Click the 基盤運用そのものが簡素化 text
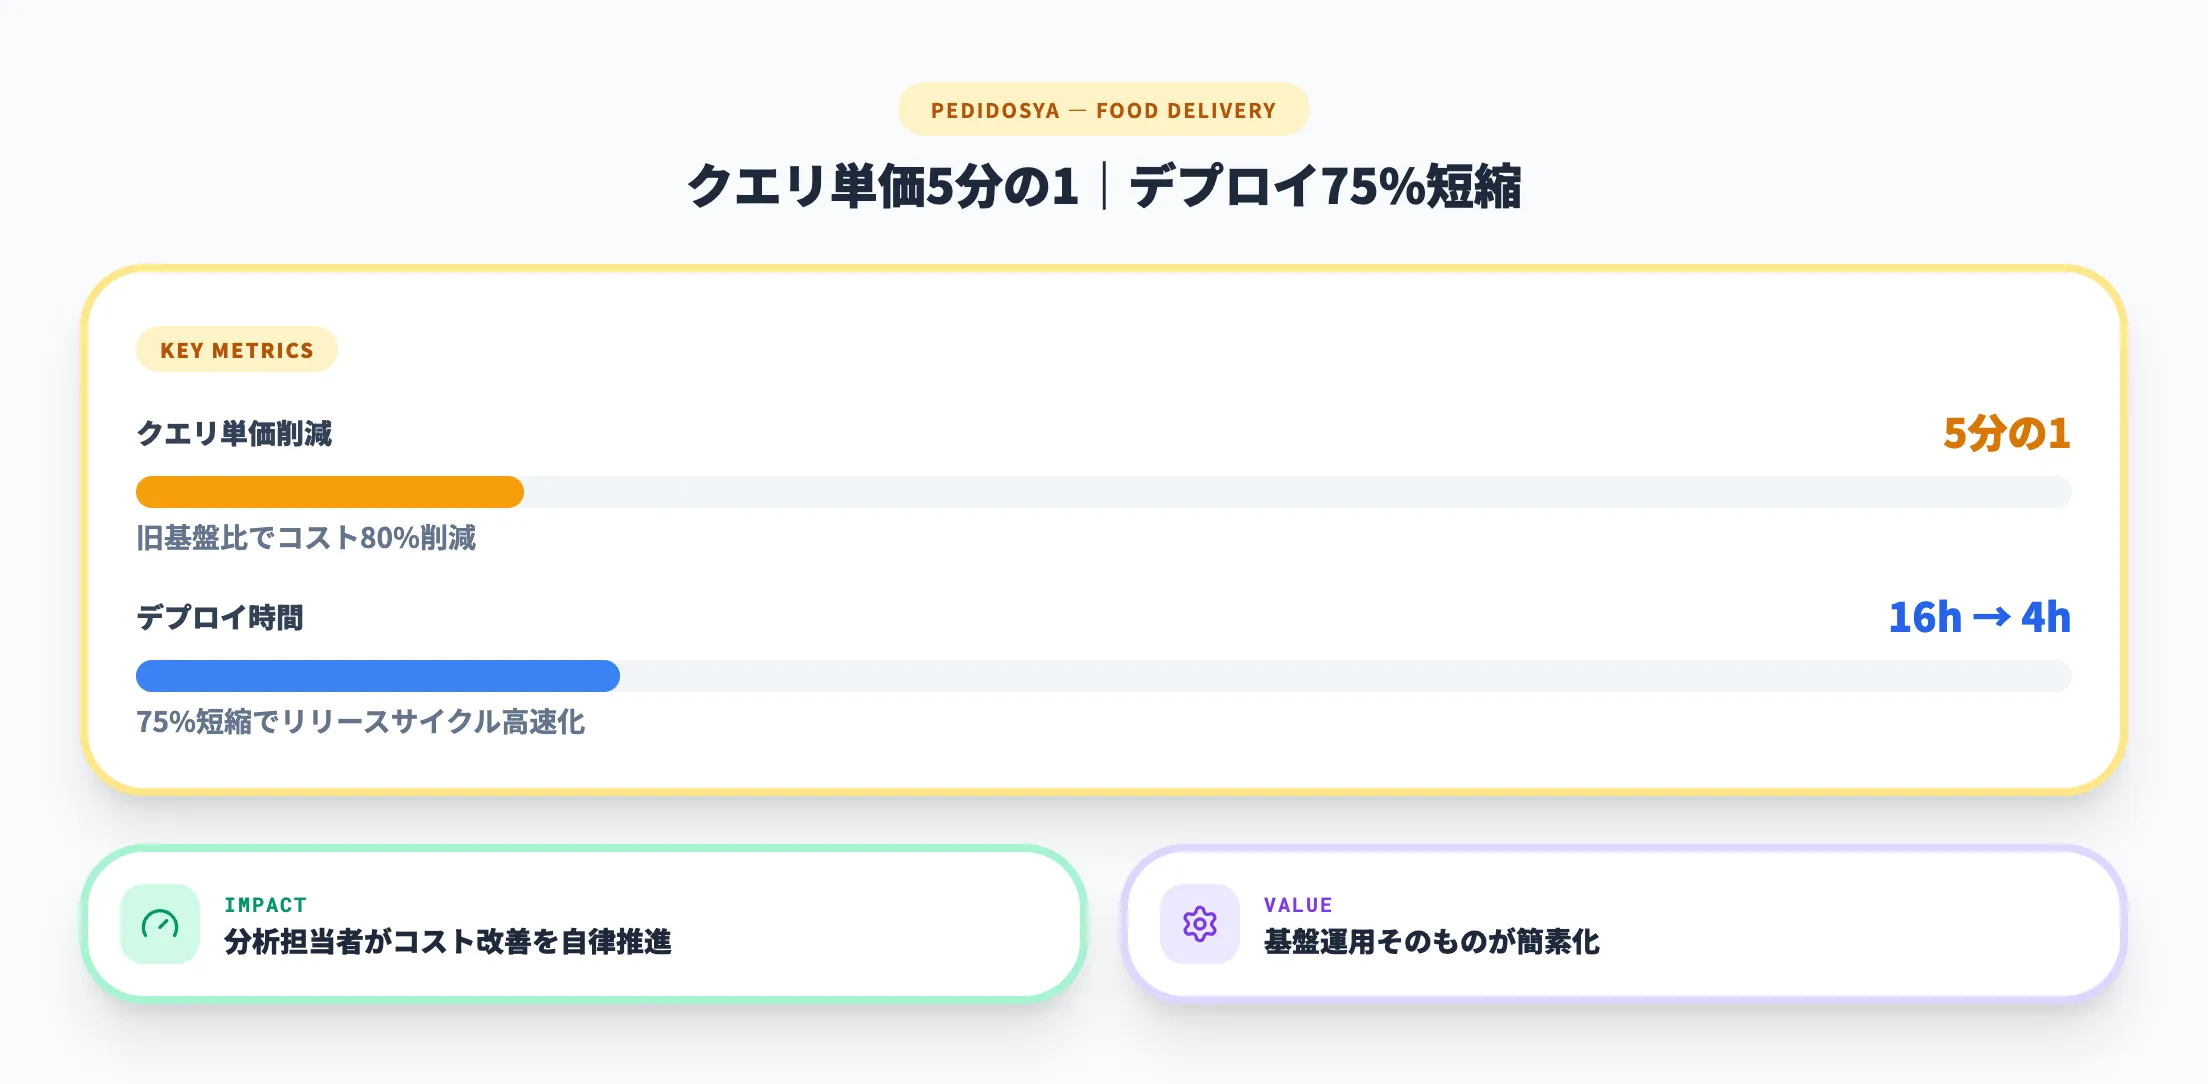The image size is (2208, 1084). [x=1432, y=942]
